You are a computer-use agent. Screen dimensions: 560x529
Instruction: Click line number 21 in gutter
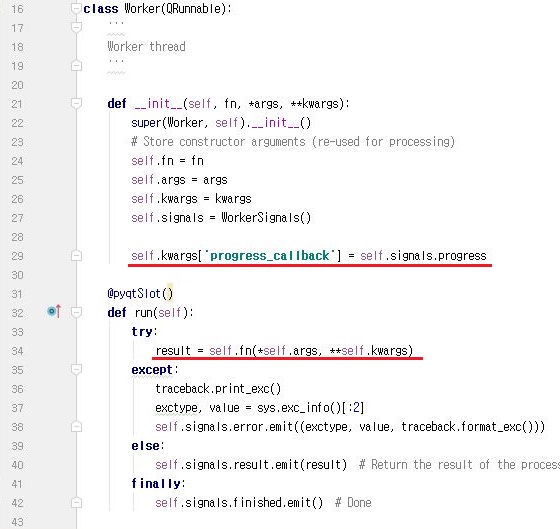[17, 104]
